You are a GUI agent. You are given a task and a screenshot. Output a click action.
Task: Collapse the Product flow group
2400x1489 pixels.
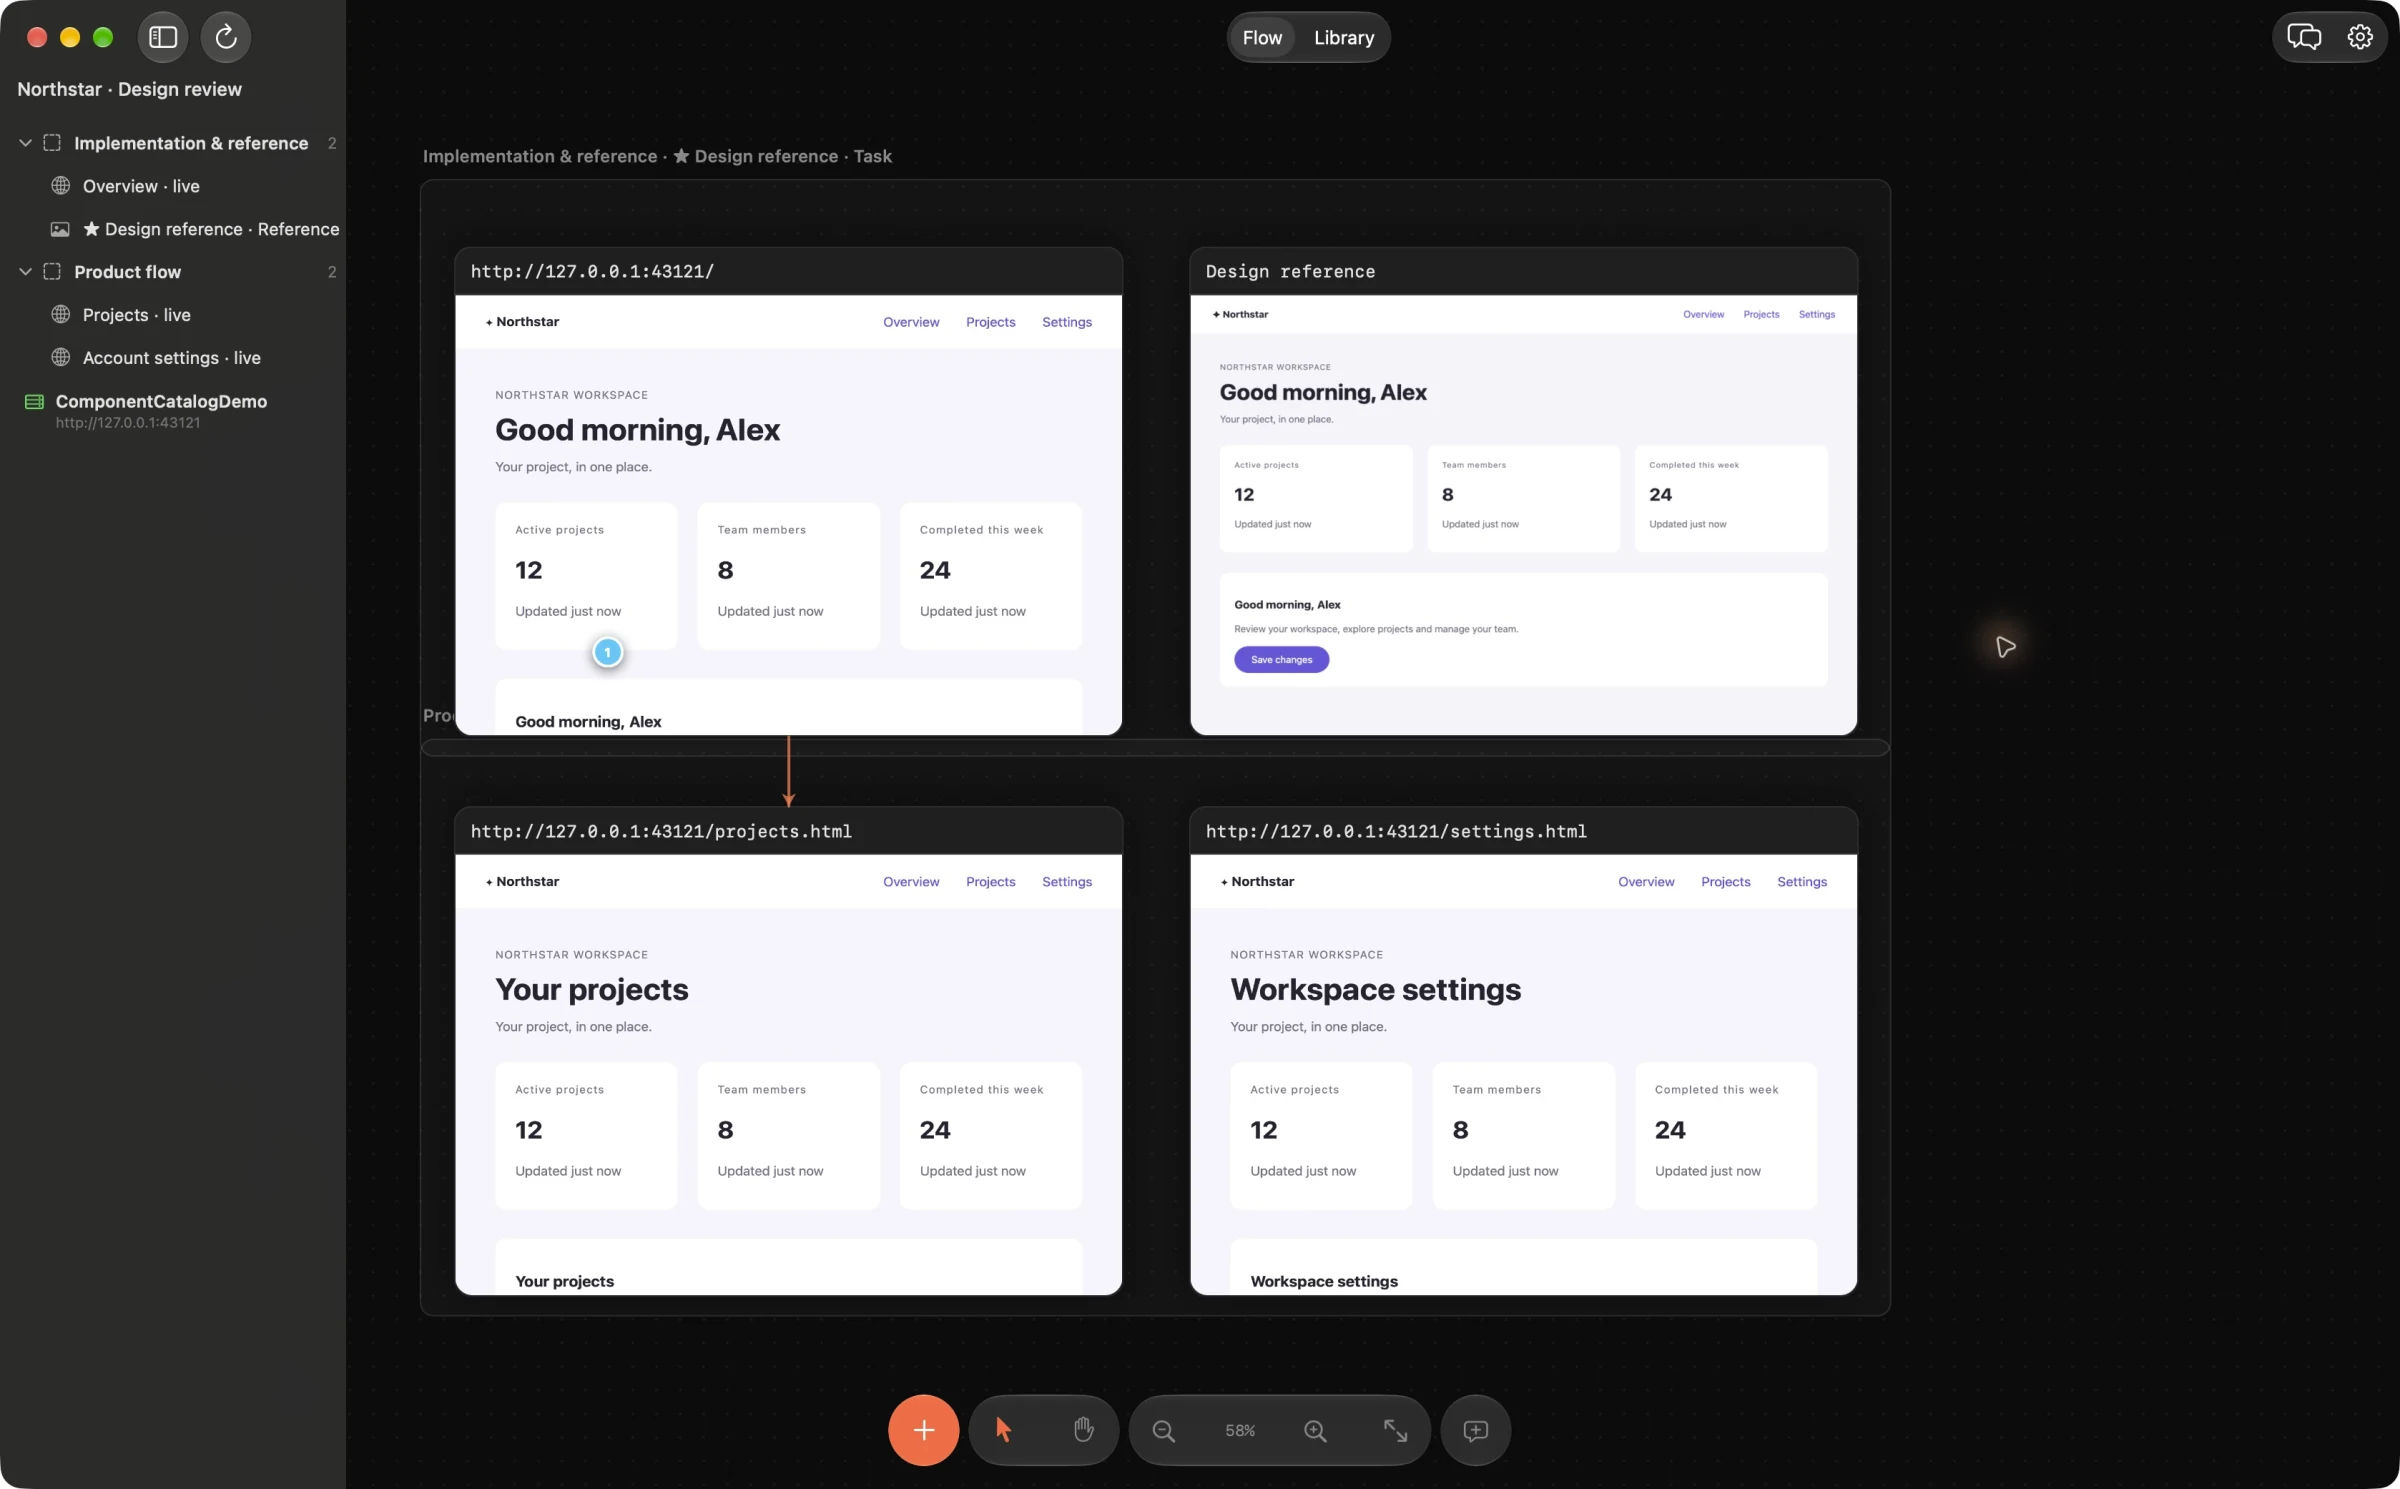click(x=25, y=272)
